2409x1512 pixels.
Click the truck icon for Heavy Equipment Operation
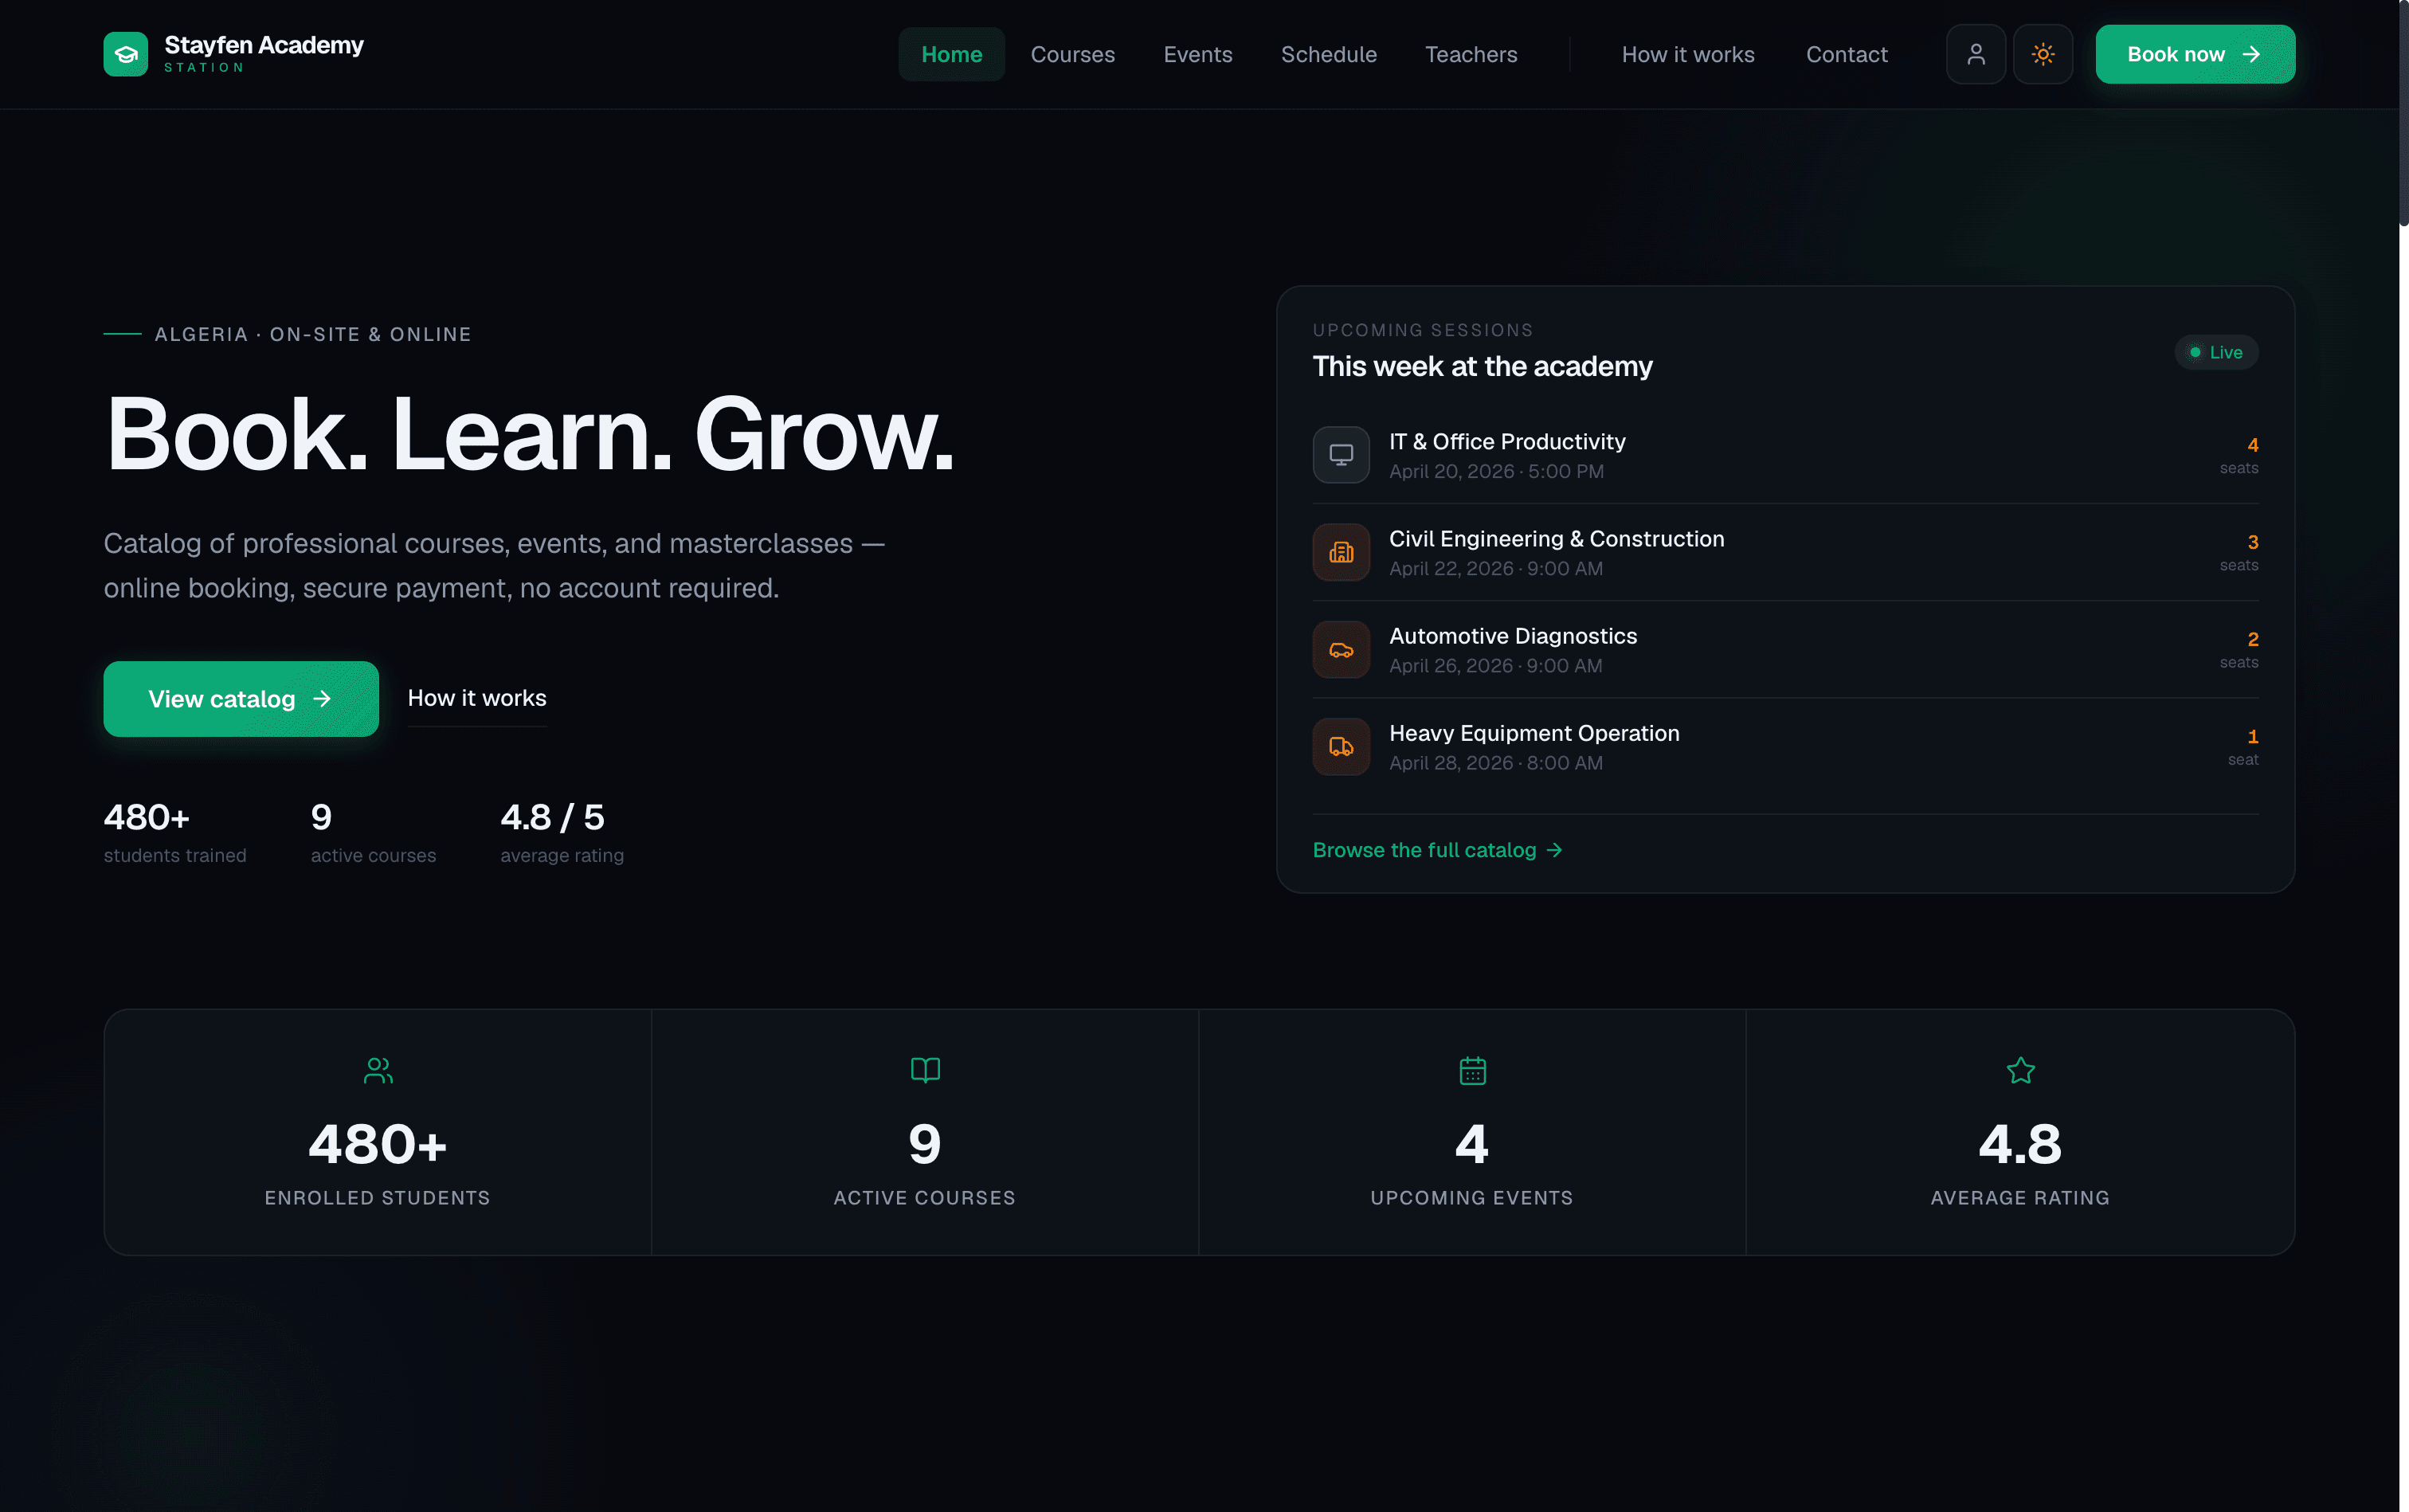(x=1341, y=746)
